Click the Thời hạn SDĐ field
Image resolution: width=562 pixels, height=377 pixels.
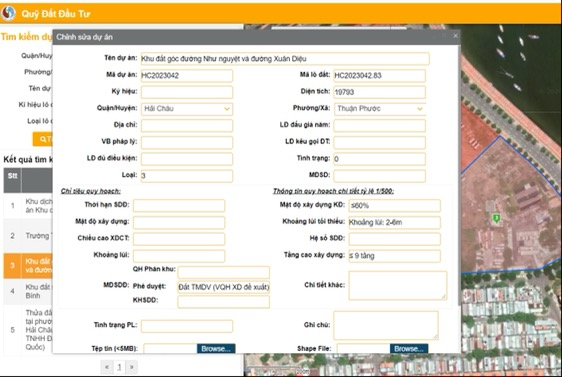[x=179, y=205]
